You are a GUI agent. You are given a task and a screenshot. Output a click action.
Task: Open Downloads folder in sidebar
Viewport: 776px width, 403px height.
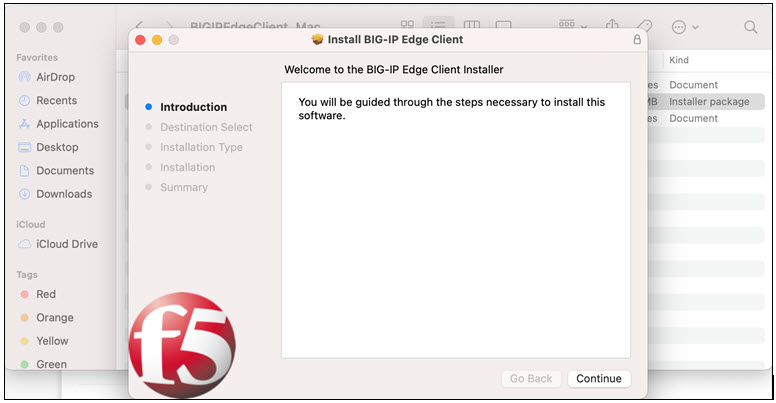tap(63, 194)
